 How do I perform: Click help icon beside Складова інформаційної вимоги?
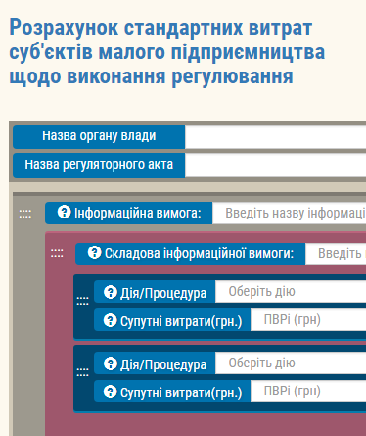[x=94, y=253]
